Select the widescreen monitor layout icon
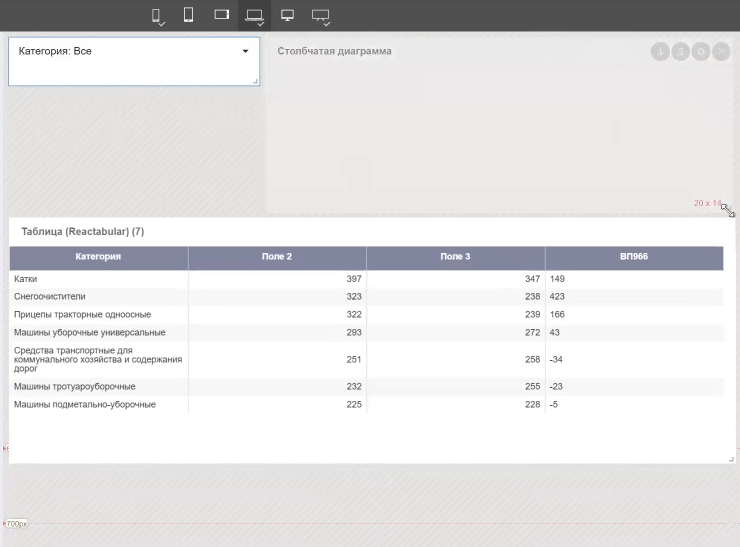The height and width of the screenshot is (547, 740). [x=320, y=15]
